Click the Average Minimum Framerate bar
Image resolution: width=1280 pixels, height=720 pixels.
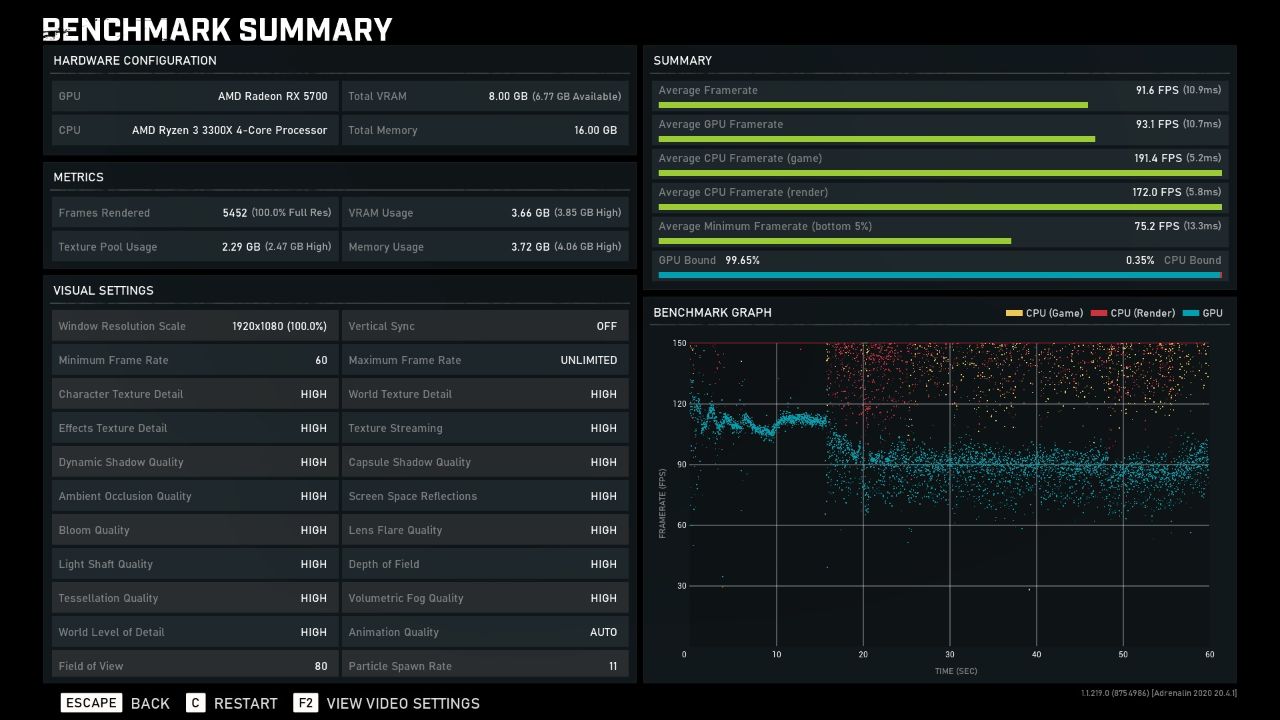[x=835, y=241]
